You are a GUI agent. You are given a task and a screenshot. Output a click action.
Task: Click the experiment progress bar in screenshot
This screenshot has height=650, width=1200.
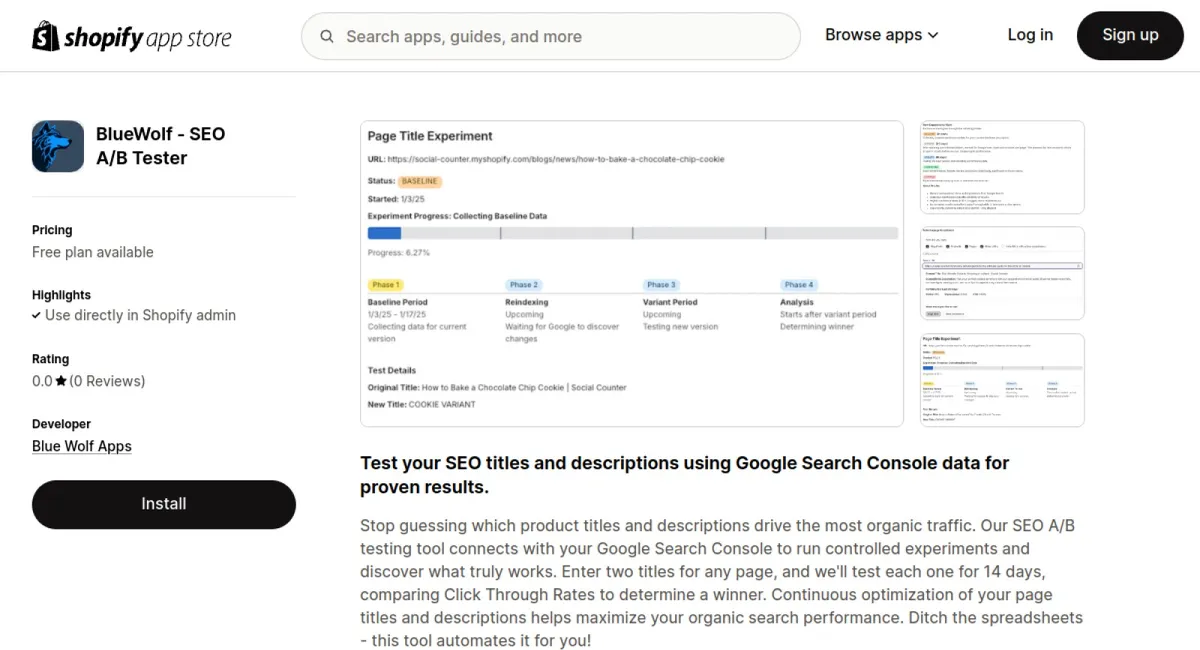point(632,233)
